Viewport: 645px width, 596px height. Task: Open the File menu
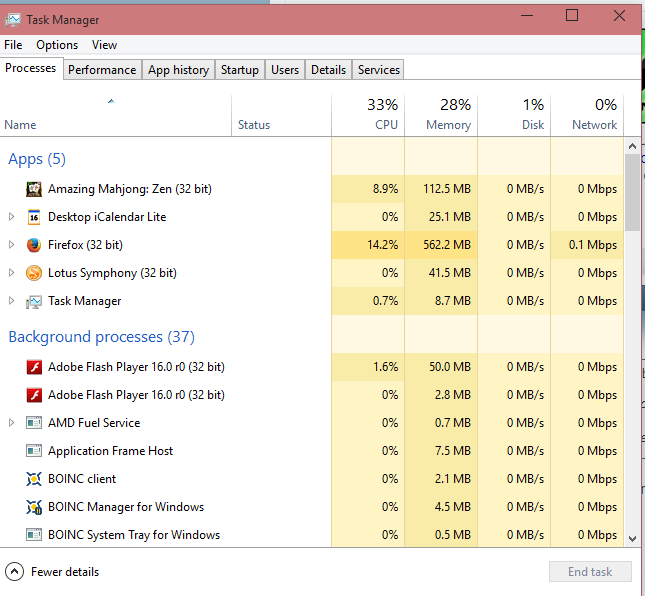13,45
